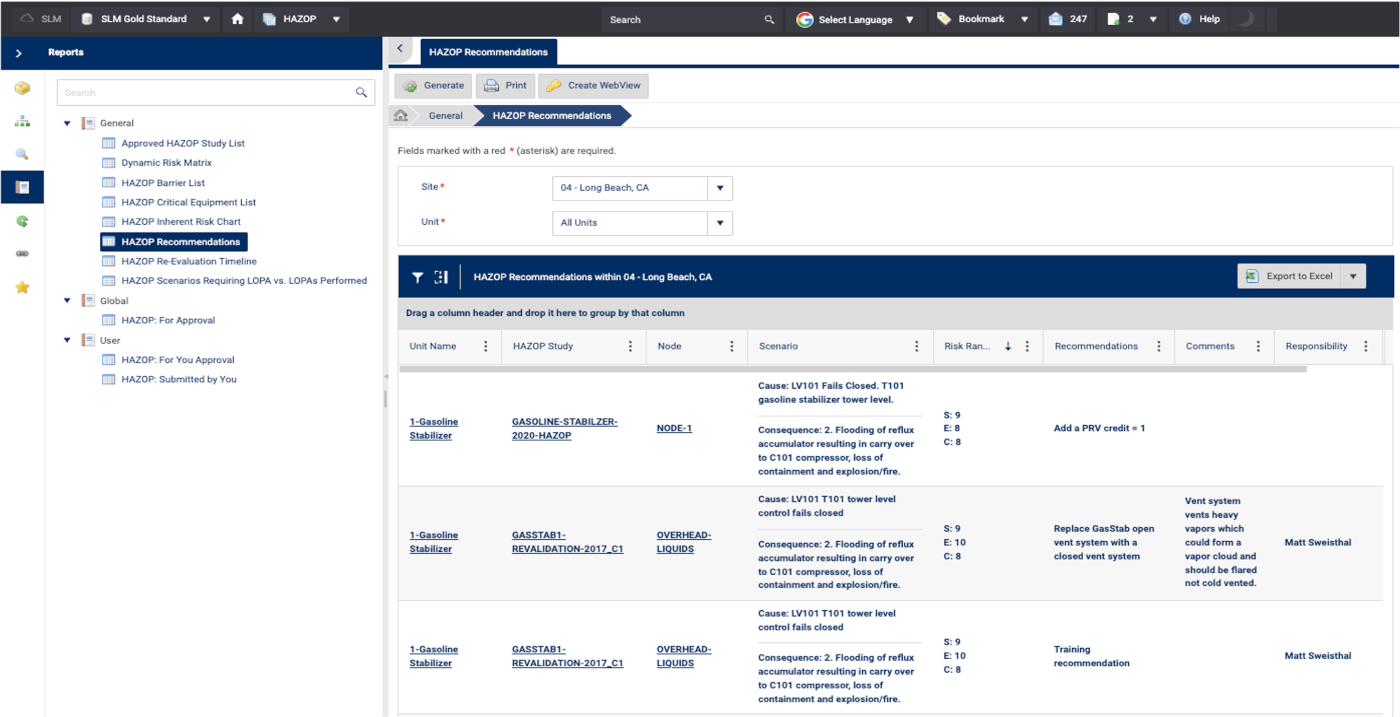Screen dimensions: 1400x717
Task: Click the Generate button
Action: pyautogui.click(x=433, y=86)
